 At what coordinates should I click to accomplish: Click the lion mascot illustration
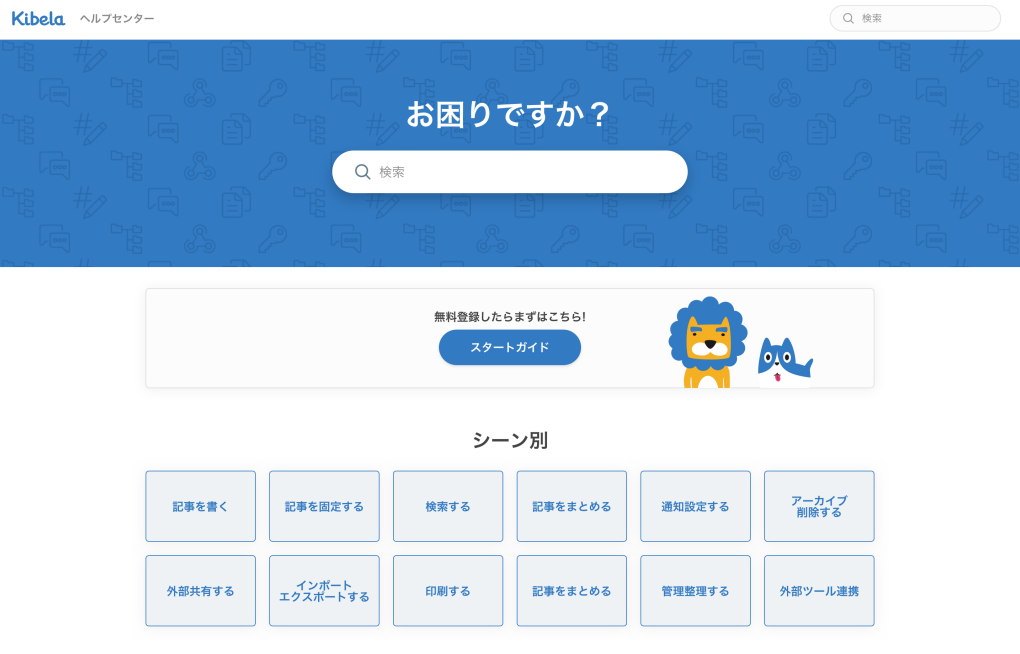coord(707,340)
